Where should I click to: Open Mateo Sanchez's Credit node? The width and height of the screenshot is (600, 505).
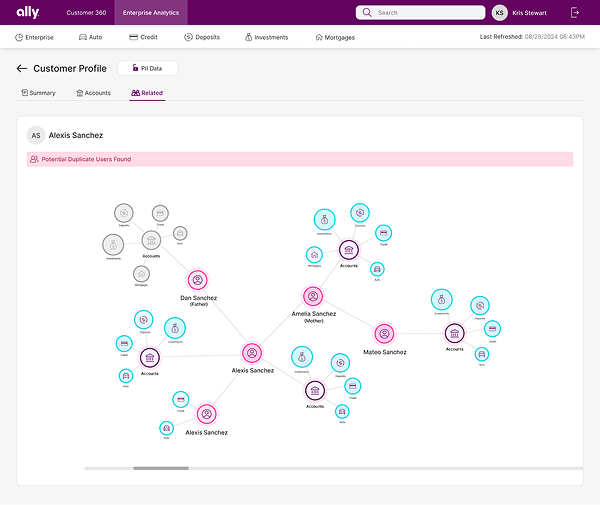pyautogui.click(x=492, y=329)
